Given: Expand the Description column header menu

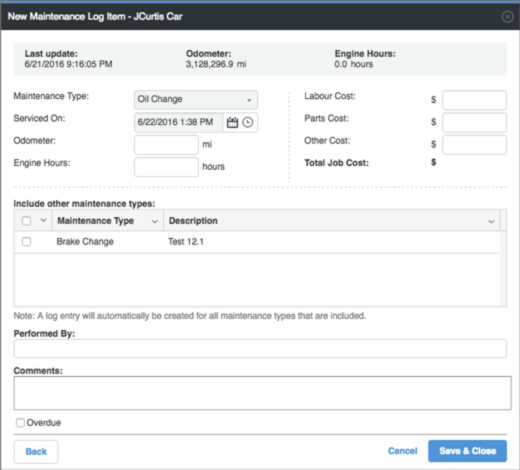Looking at the screenshot, I should (491, 221).
